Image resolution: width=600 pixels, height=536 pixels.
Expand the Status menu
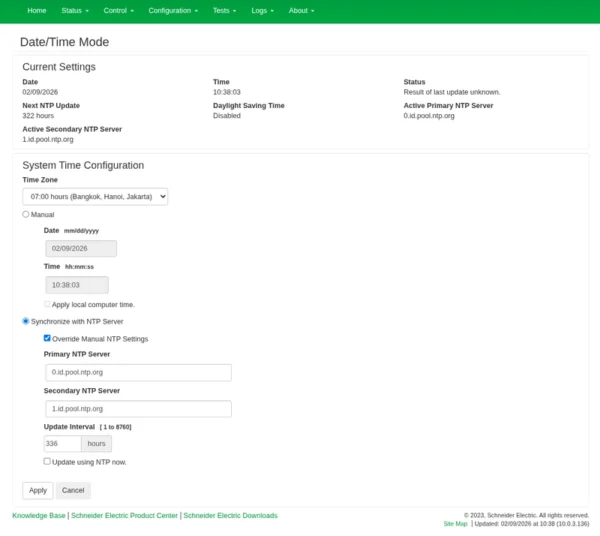click(x=74, y=10)
